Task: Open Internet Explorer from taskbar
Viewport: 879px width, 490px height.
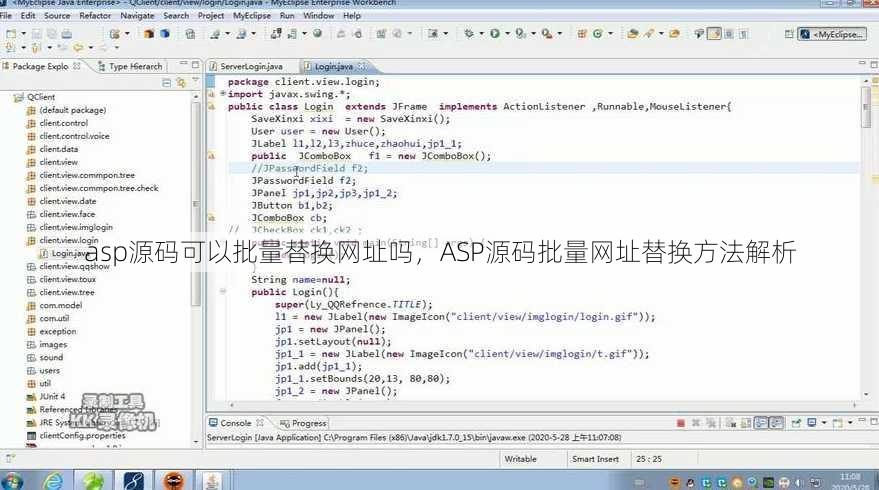Action: [x=54, y=481]
